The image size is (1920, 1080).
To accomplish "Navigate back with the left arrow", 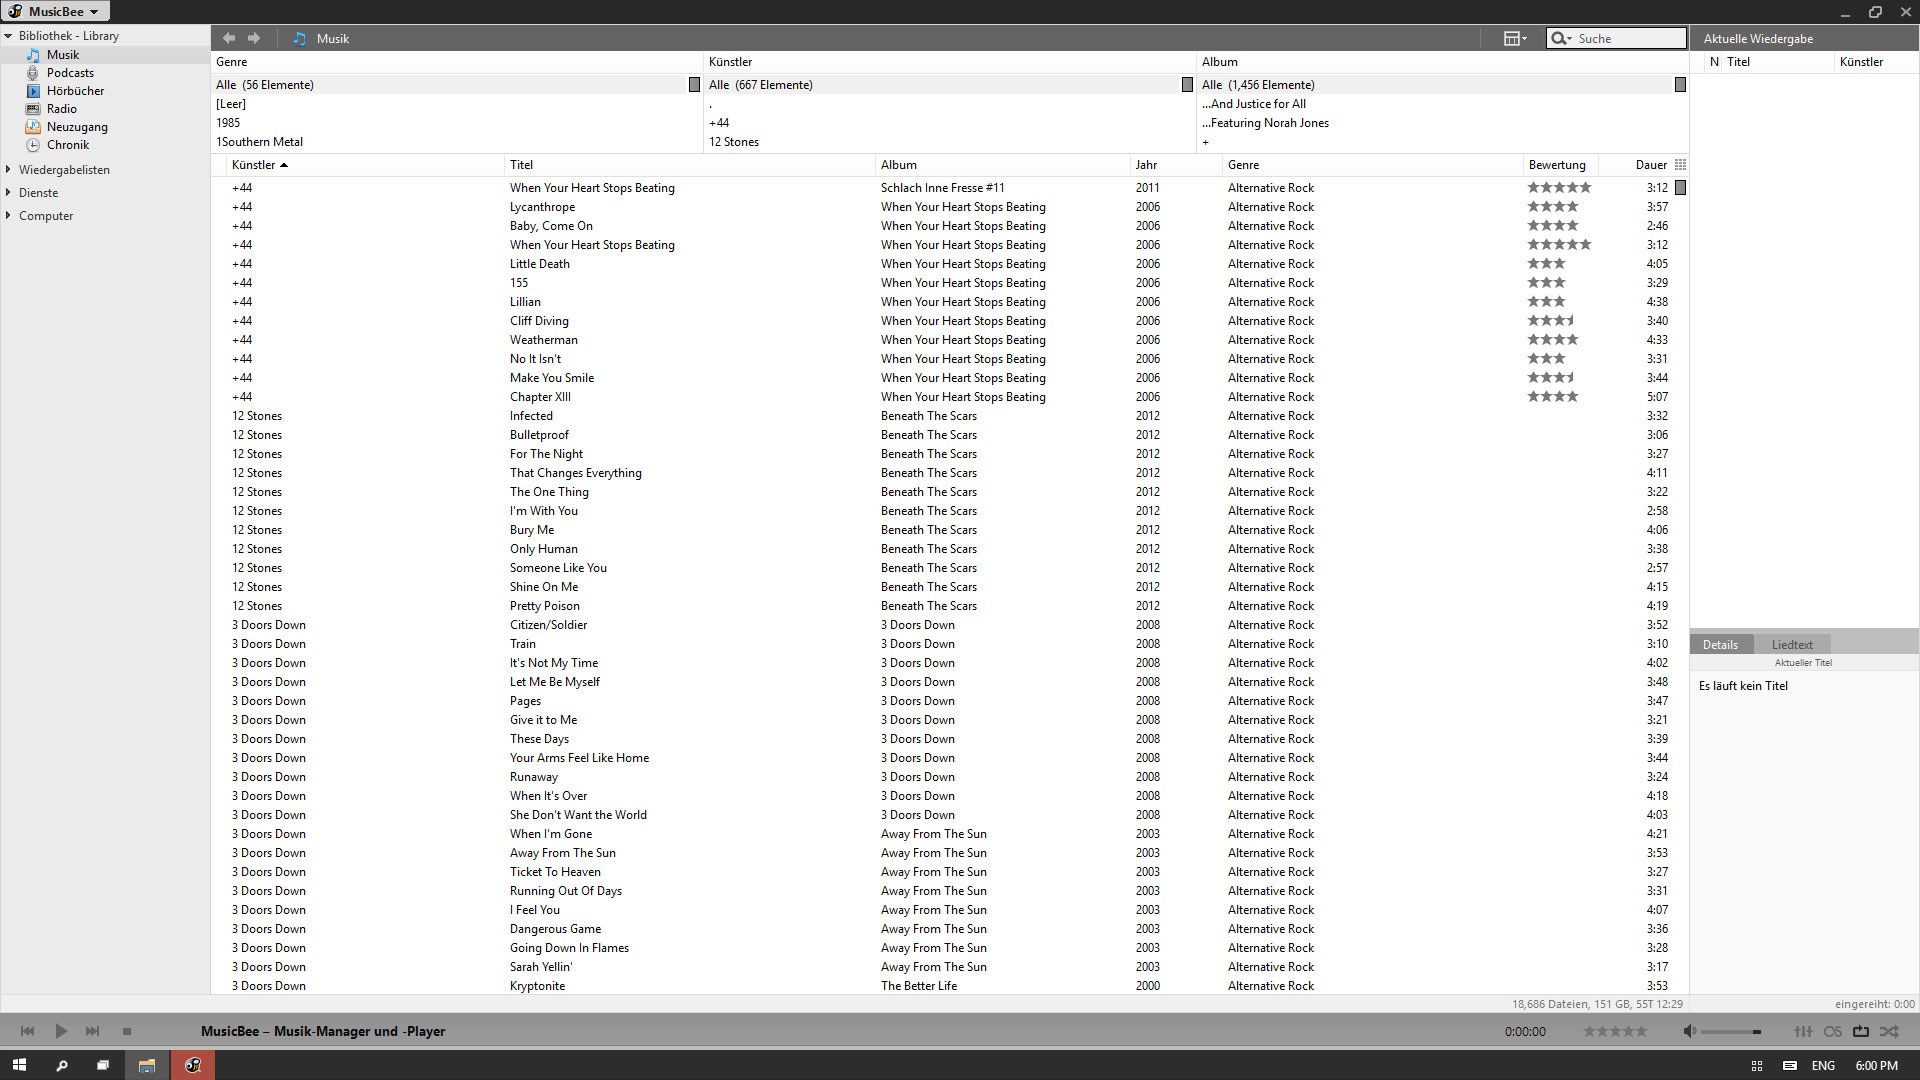I will click(x=229, y=38).
